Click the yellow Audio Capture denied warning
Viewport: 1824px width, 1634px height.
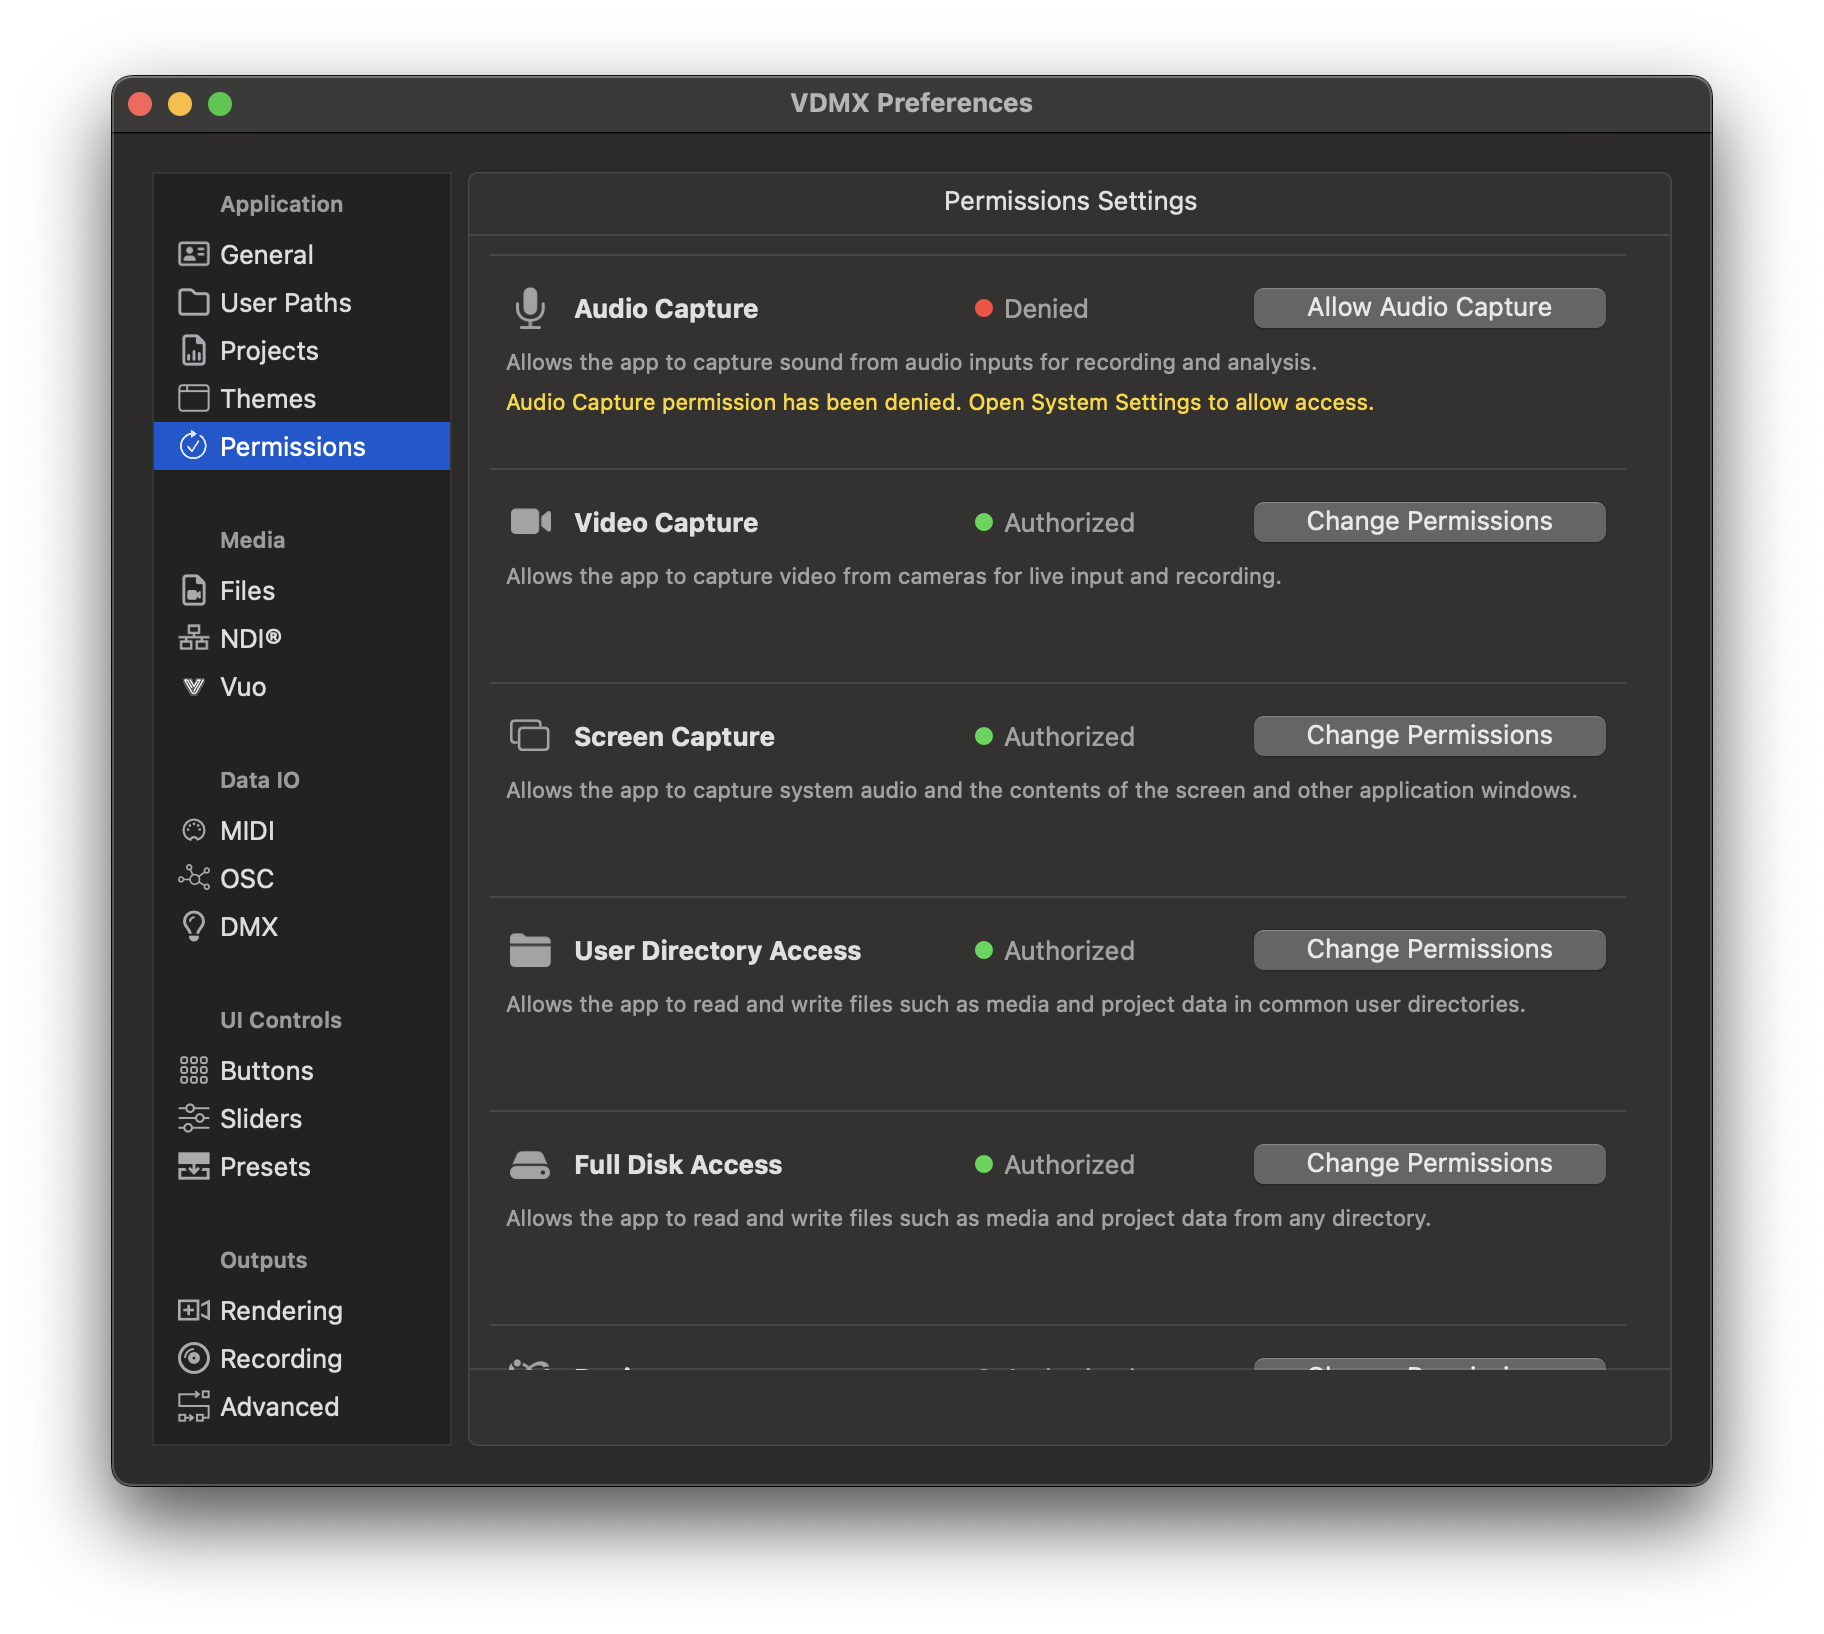[x=940, y=402]
